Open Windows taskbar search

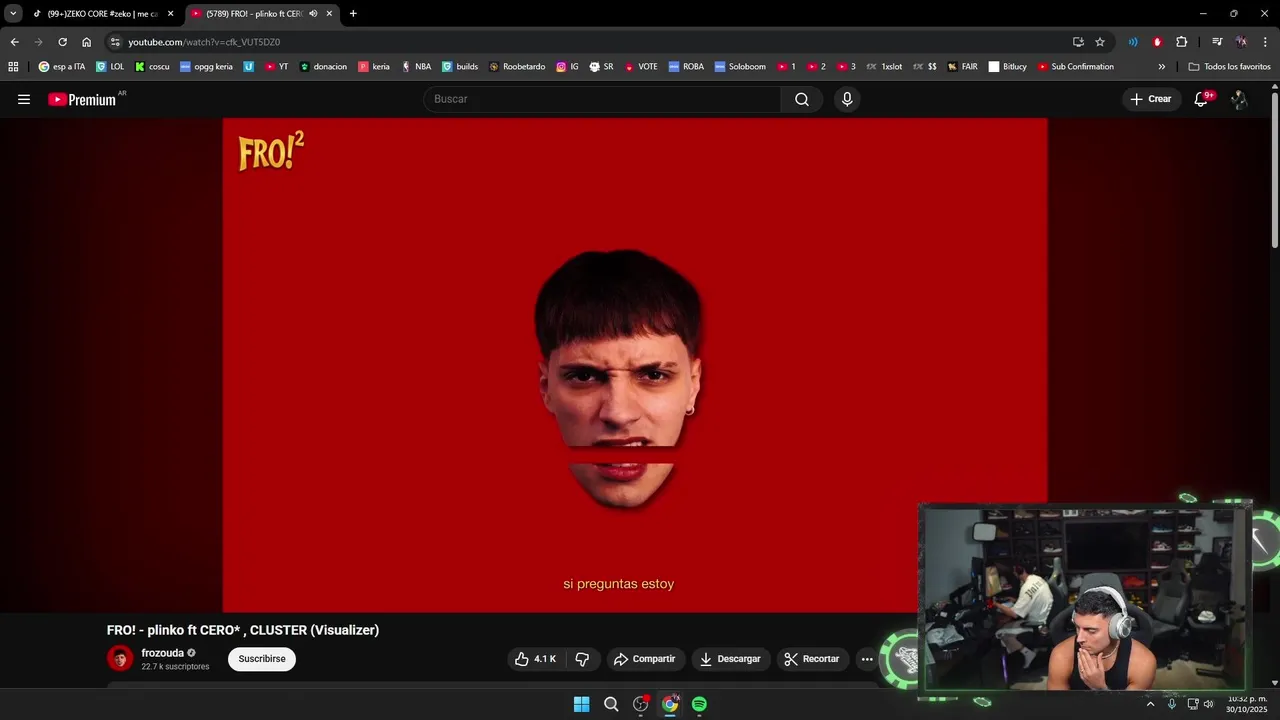[x=611, y=704]
